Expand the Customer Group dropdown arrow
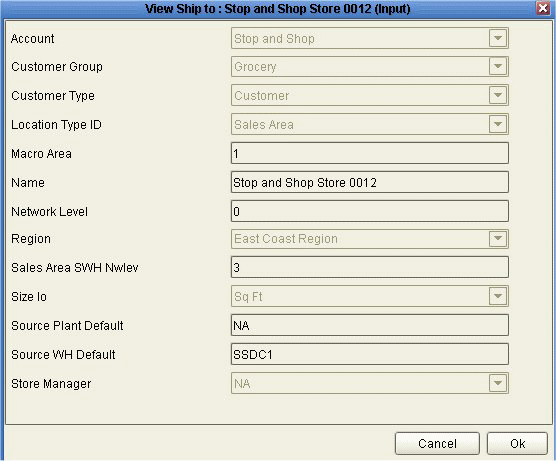Image resolution: width=556 pixels, height=461 pixels. coord(497,66)
